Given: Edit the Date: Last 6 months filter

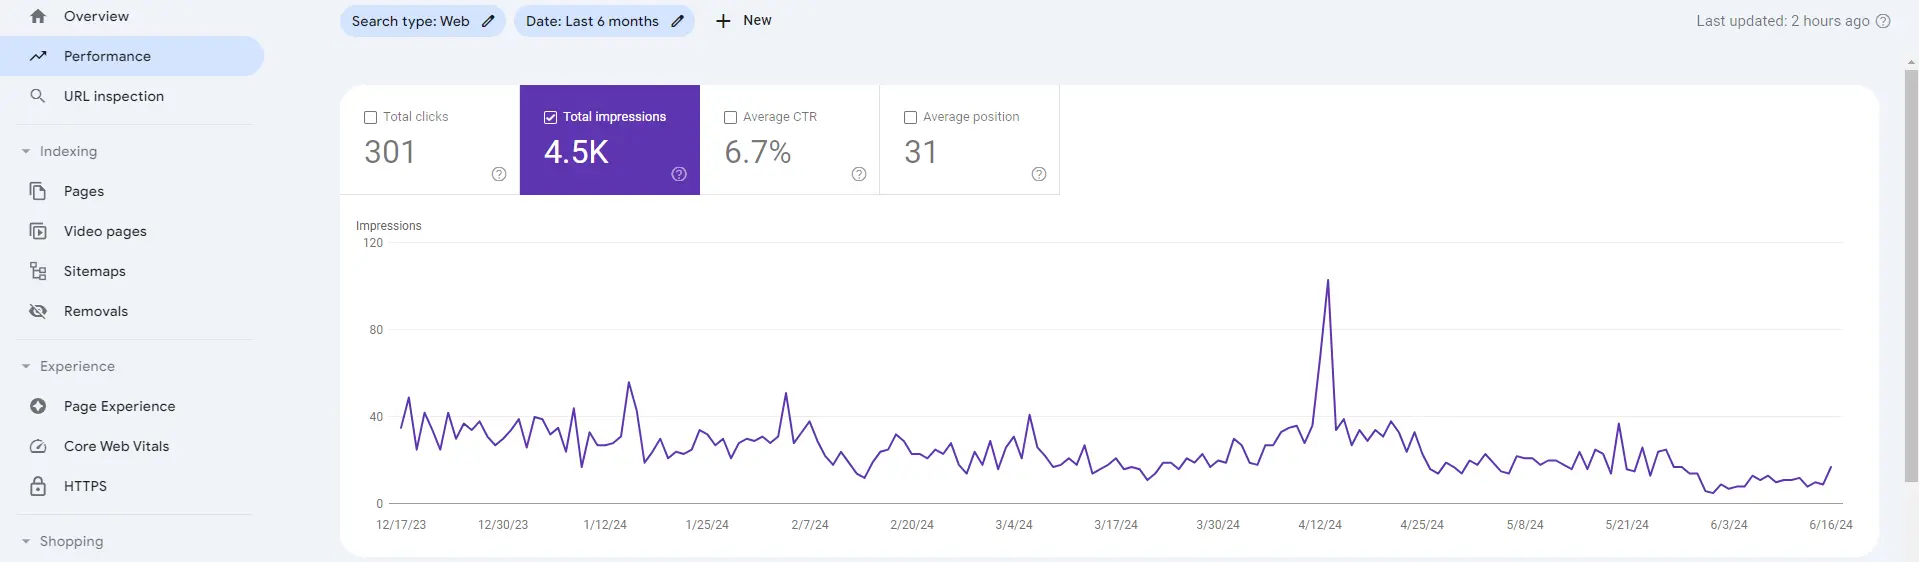Looking at the screenshot, I should pos(604,21).
